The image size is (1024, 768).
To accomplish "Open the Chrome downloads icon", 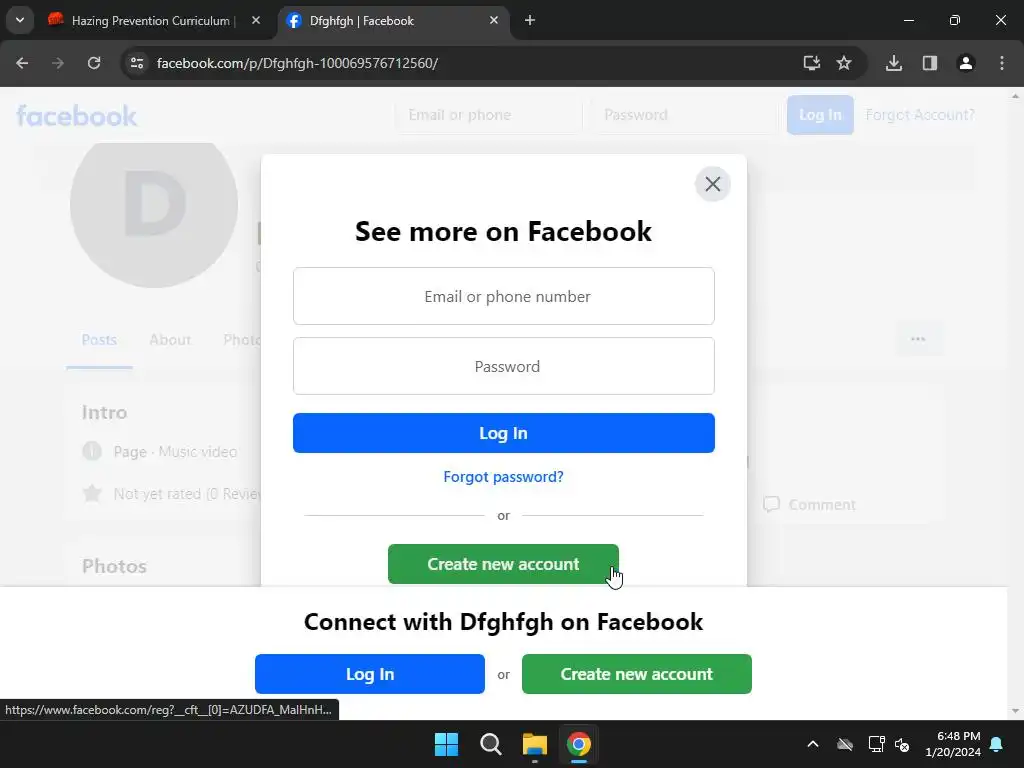I will tap(894, 63).
